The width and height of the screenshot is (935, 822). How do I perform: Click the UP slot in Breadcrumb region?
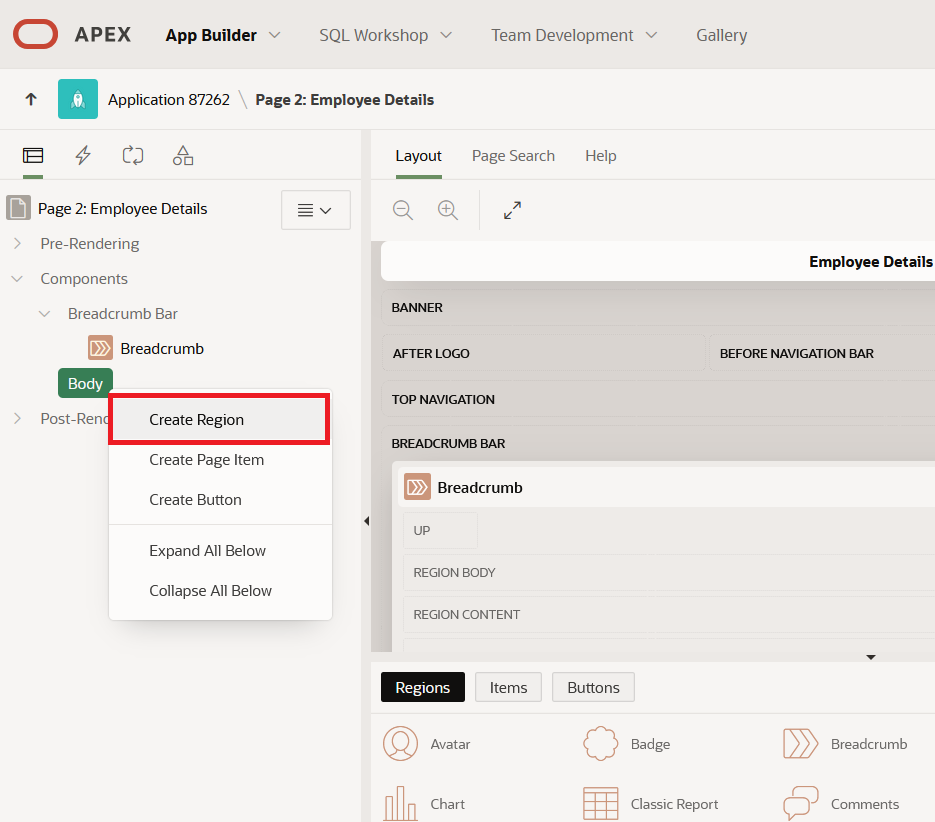tap(440, 530)
